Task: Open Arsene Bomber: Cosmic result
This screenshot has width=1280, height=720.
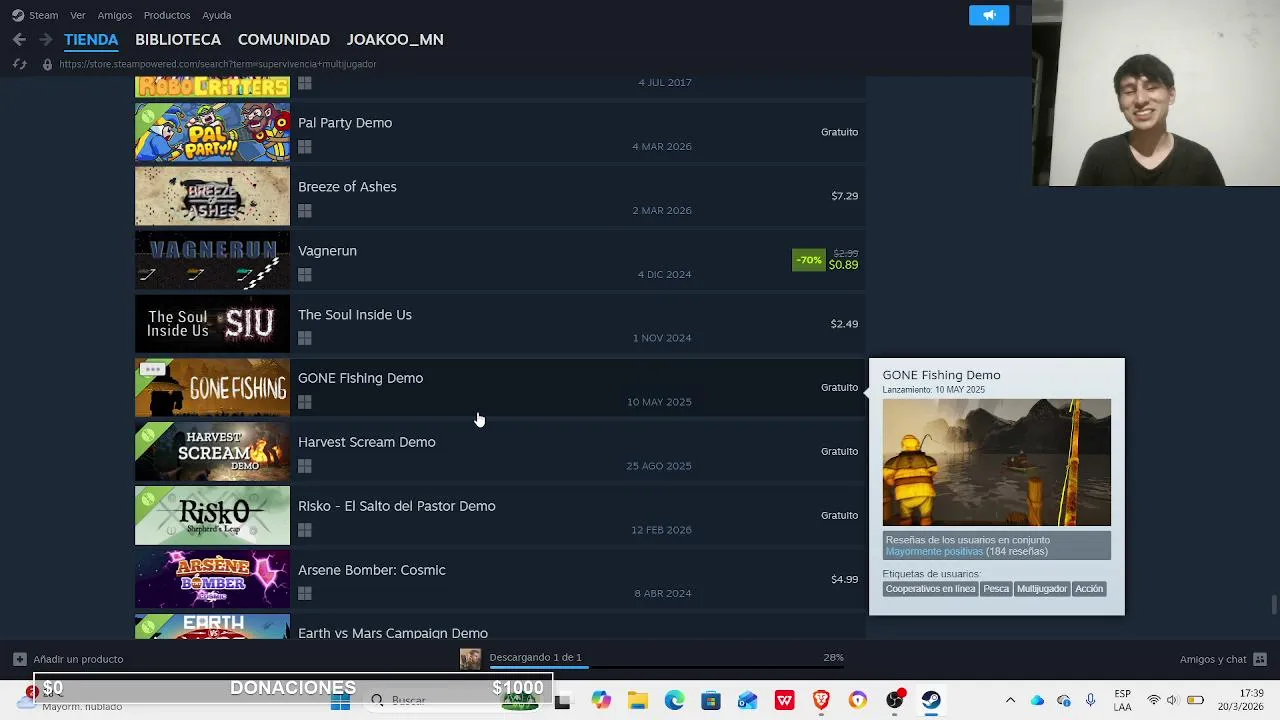Action: [500, 580]
